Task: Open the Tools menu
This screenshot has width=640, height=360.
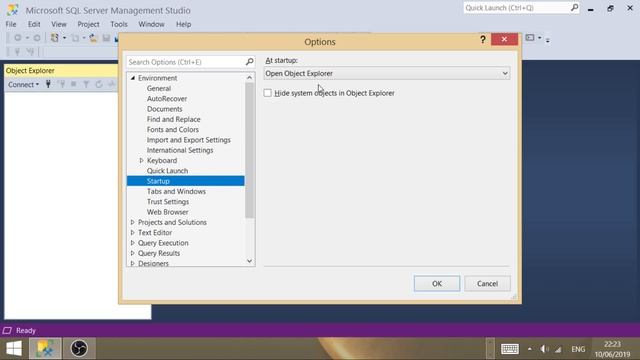Action: (119, 24)
